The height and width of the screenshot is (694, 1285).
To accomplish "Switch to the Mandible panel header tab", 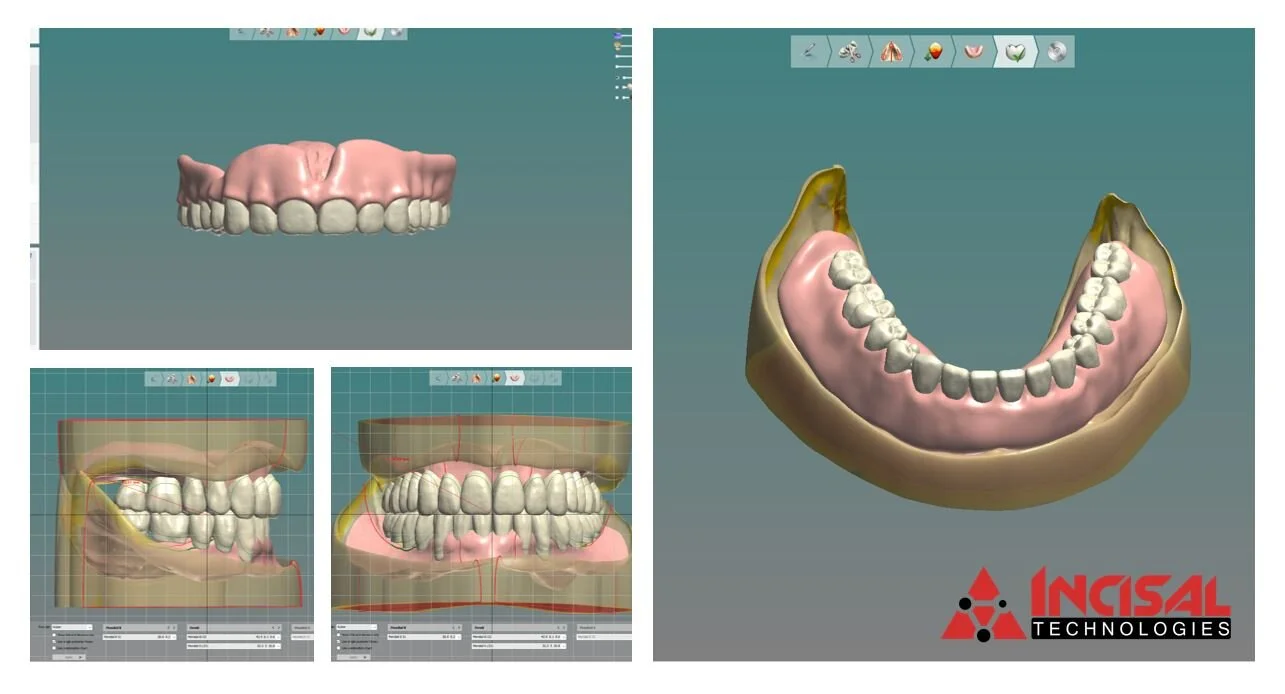I will tap(400, 627).
